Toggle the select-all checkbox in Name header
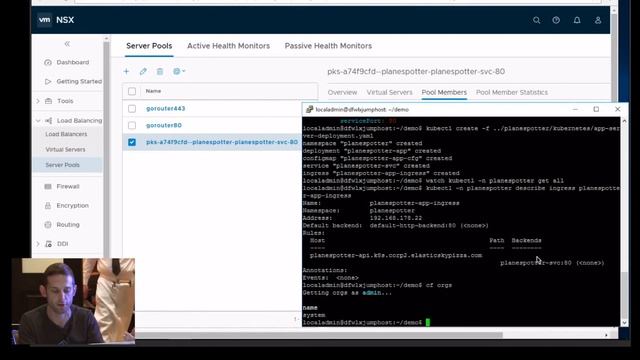 coord(132,91)
